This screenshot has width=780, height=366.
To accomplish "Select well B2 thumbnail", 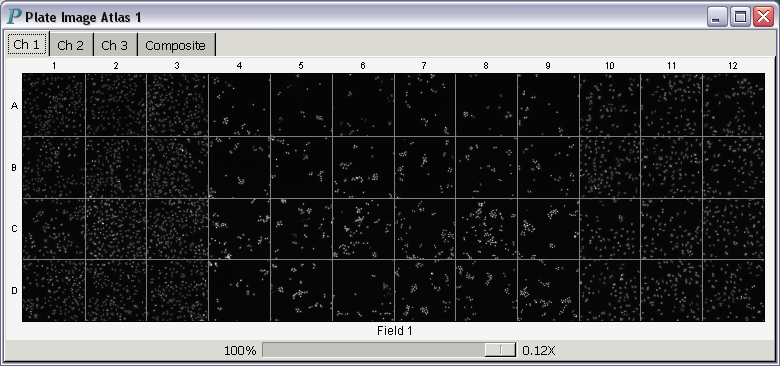I will point(116,167).
